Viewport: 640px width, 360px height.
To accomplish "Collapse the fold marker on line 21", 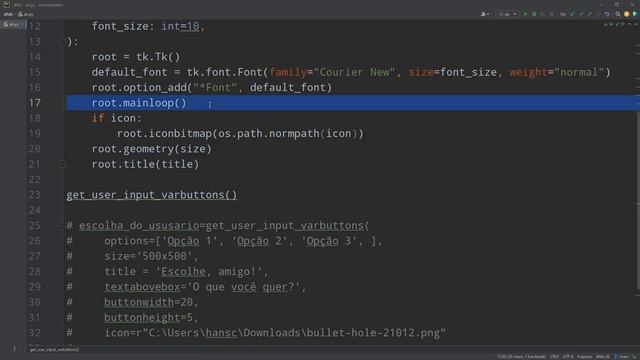I will pos(62,164).
